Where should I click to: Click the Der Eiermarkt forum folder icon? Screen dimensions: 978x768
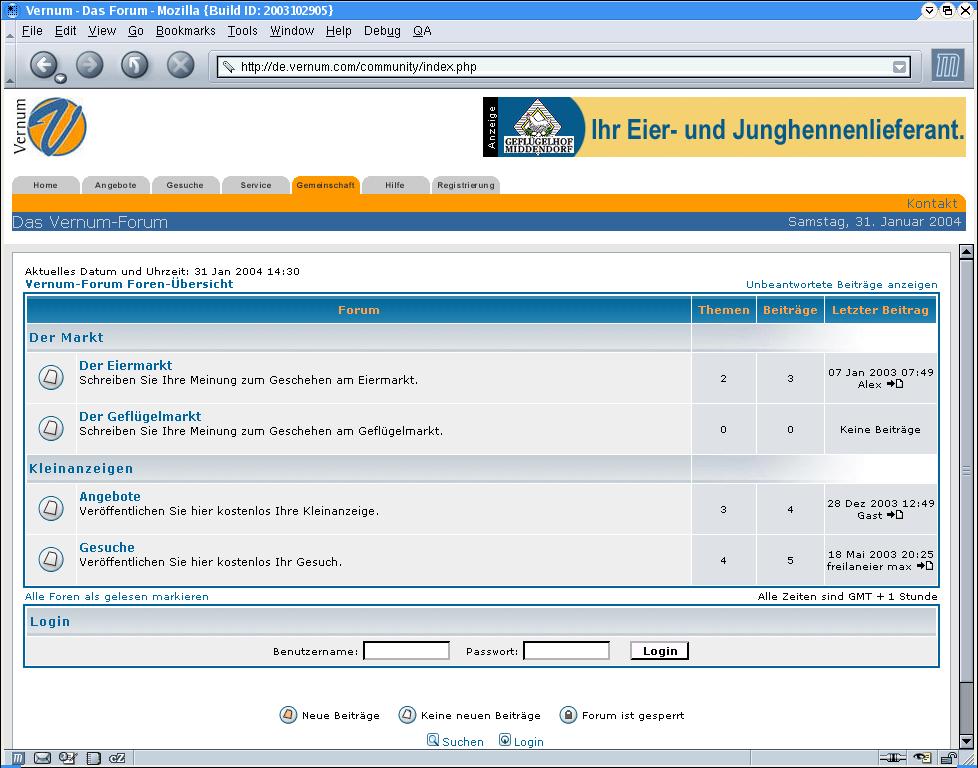pos(51,378)
